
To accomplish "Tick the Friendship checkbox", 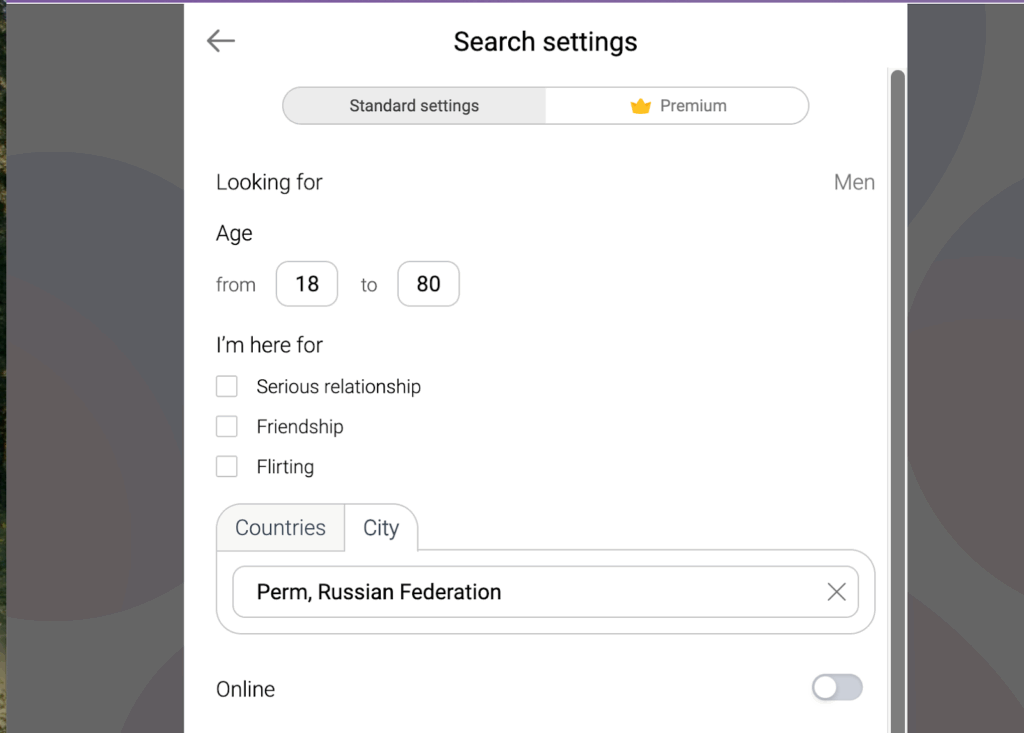I will [227, 427].
